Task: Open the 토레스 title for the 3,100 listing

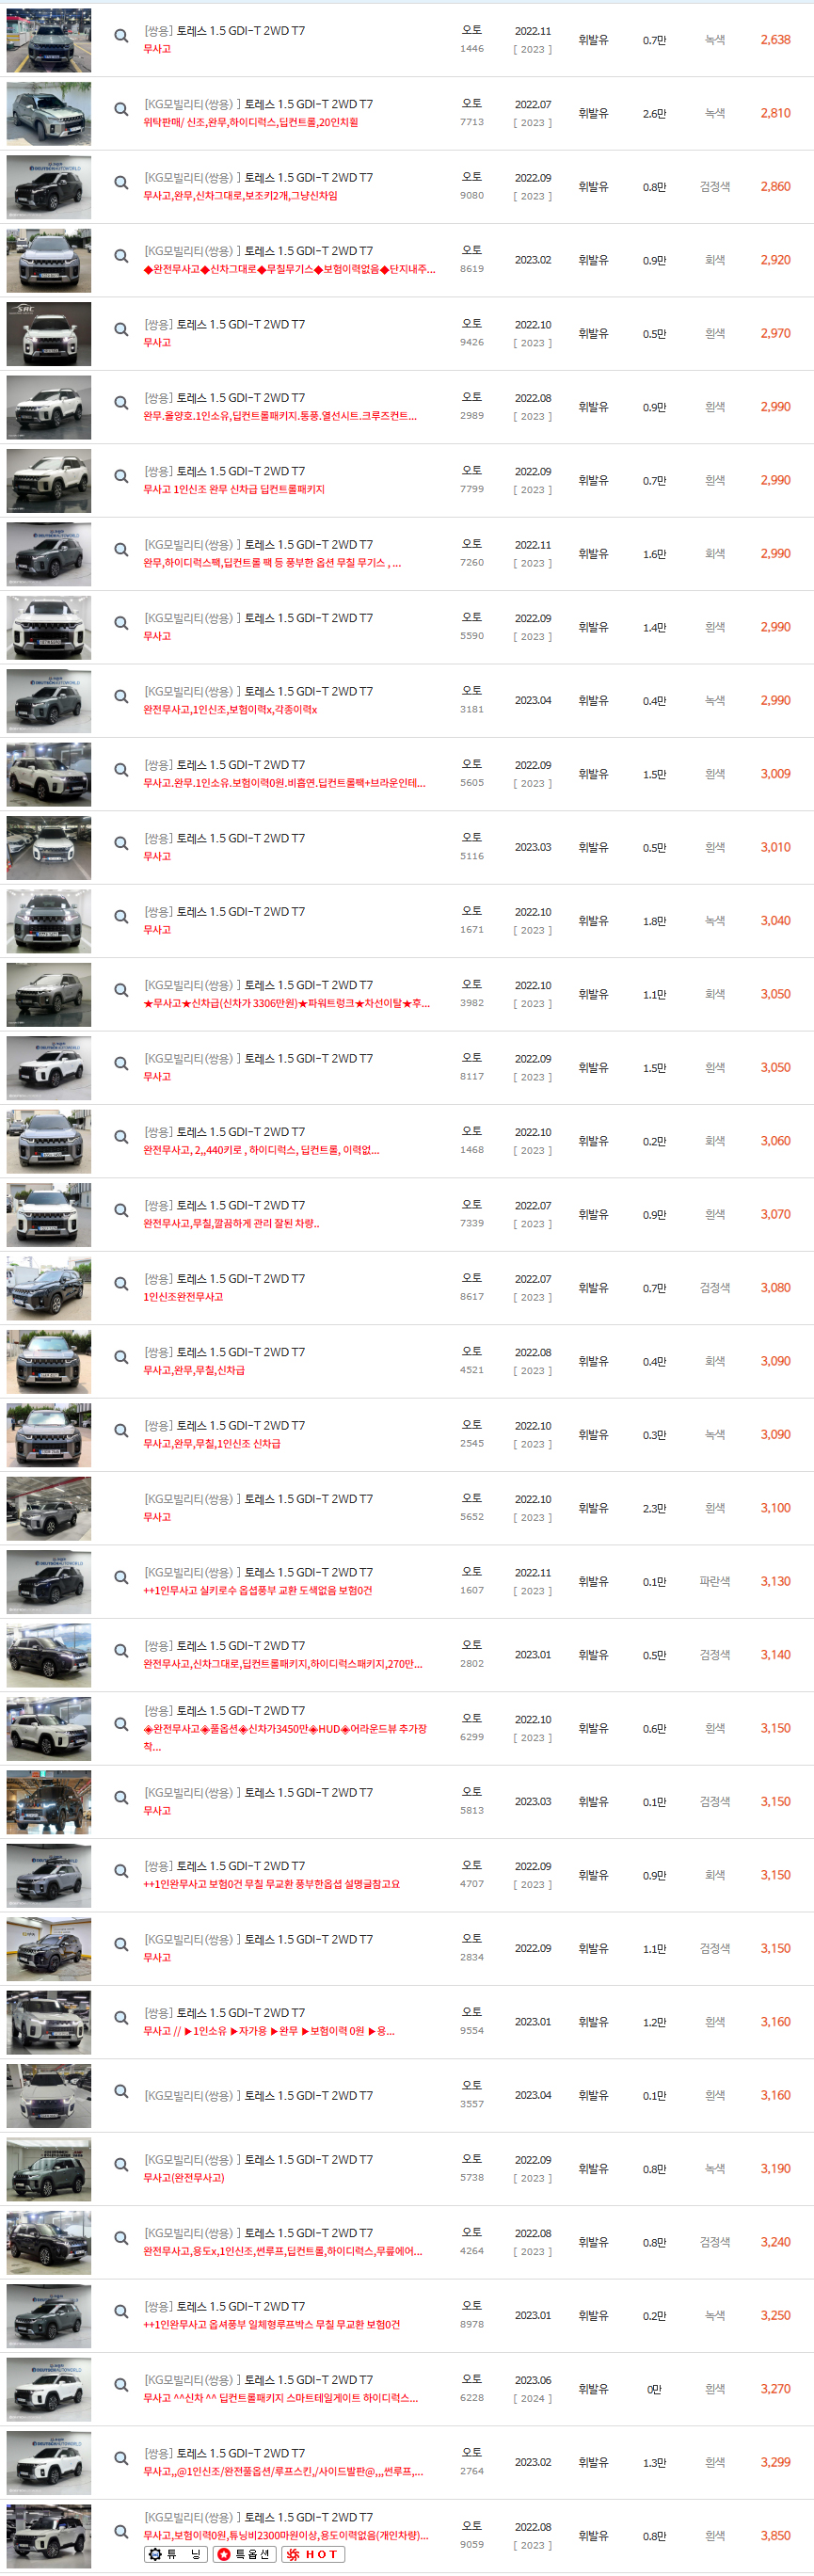Action: [258, 1499]
